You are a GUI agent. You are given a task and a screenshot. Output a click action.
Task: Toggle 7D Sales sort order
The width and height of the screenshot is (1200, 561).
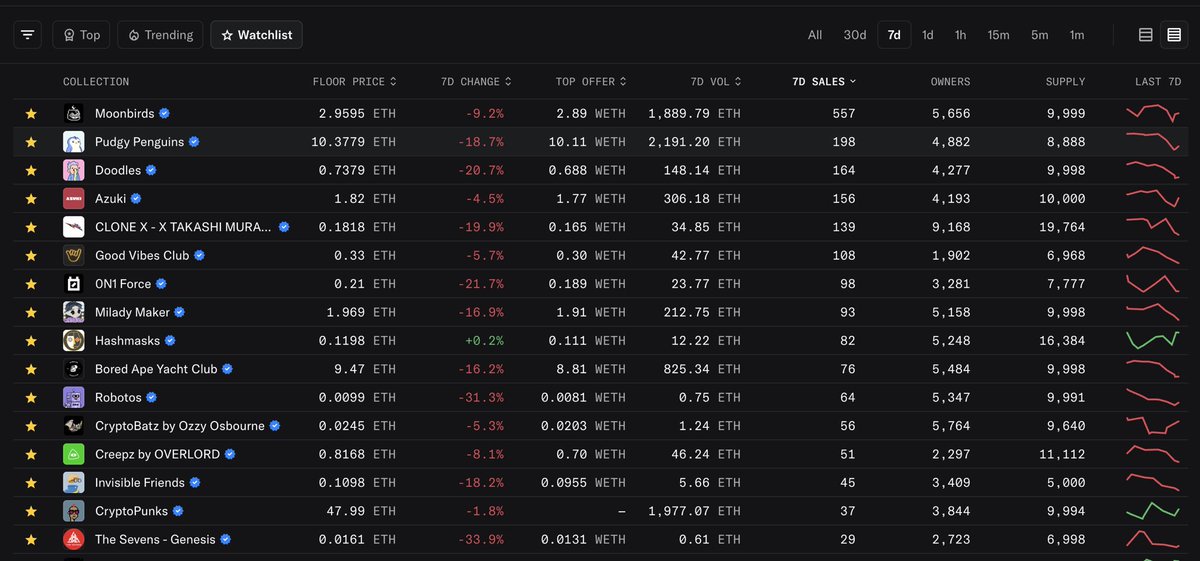pyautogui.click(x=824, y=82)
